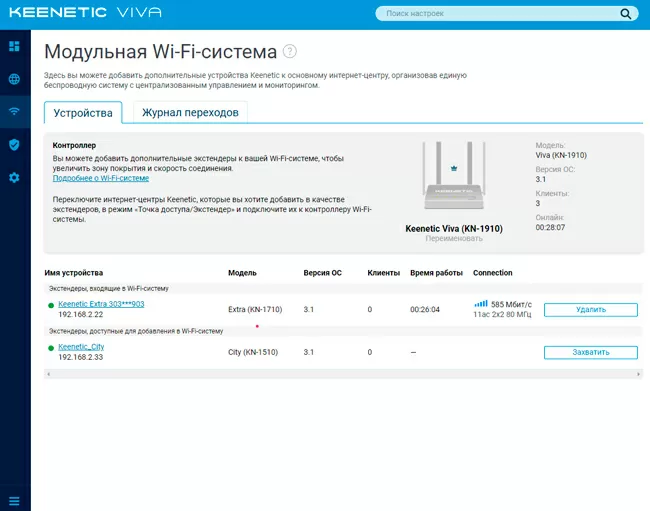Open the Keenetic Extra 303***903 device link
650x511 pixels.
pyautogui.click(x=101, y=304)
